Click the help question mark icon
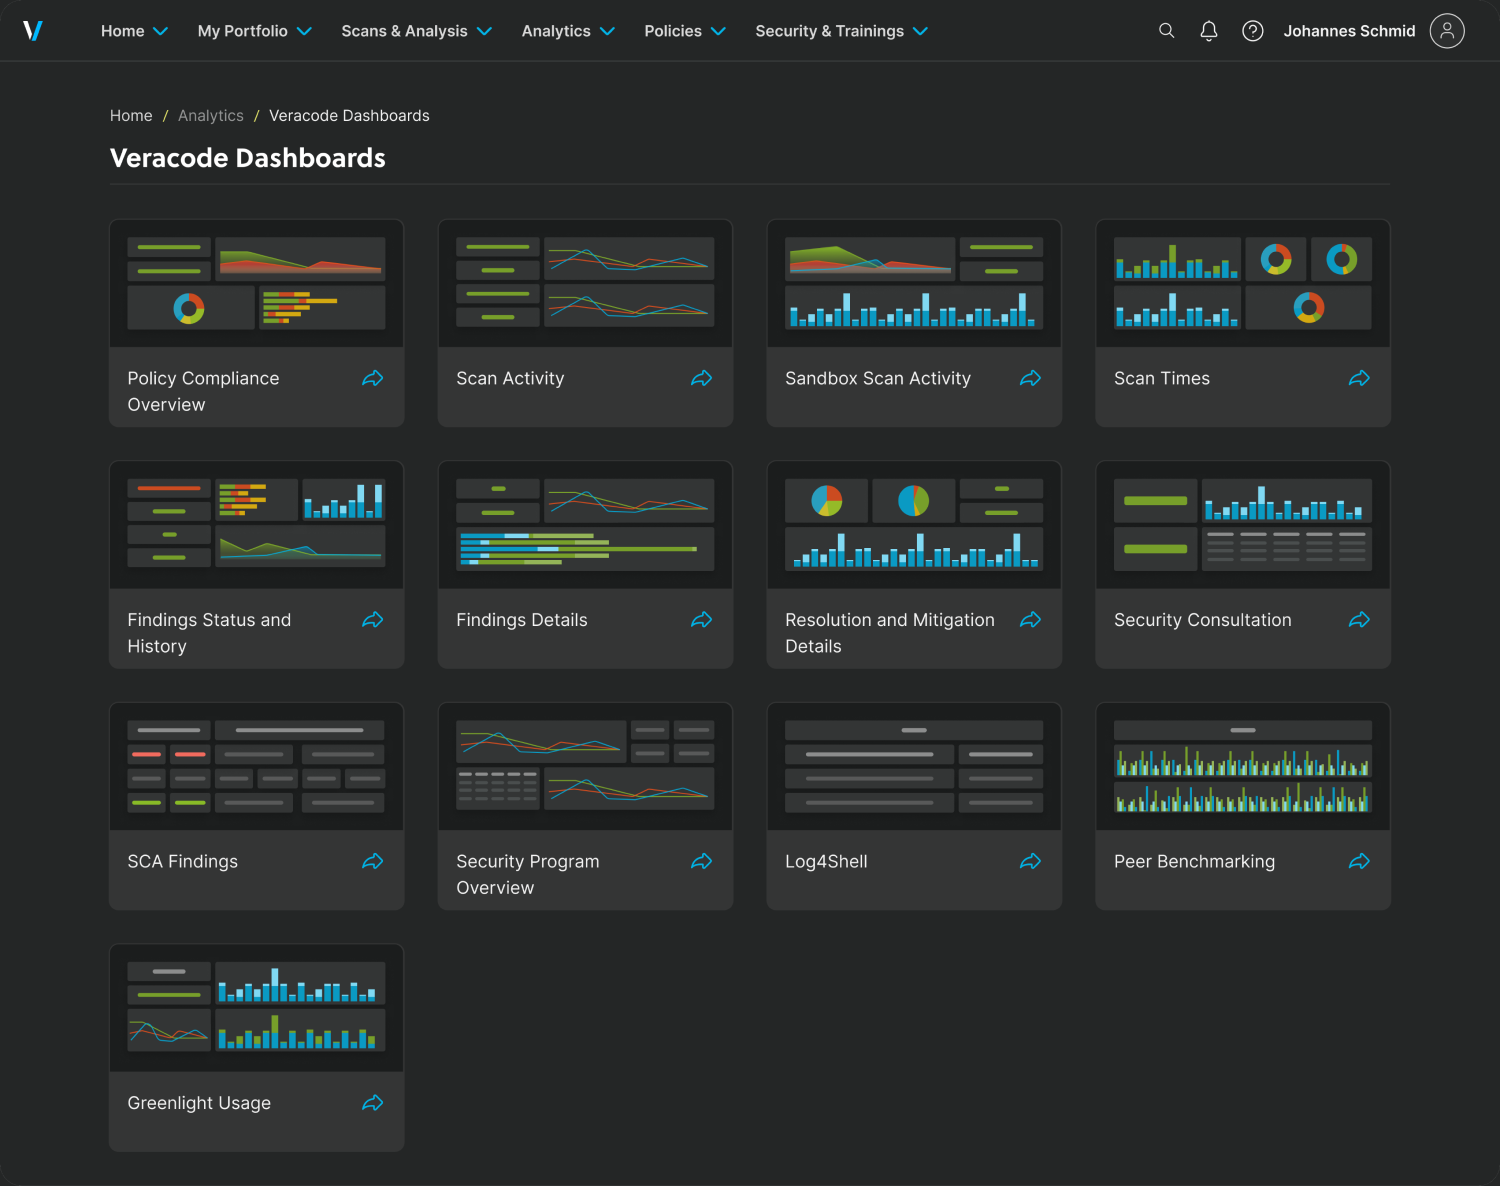 click(1252, 31)
